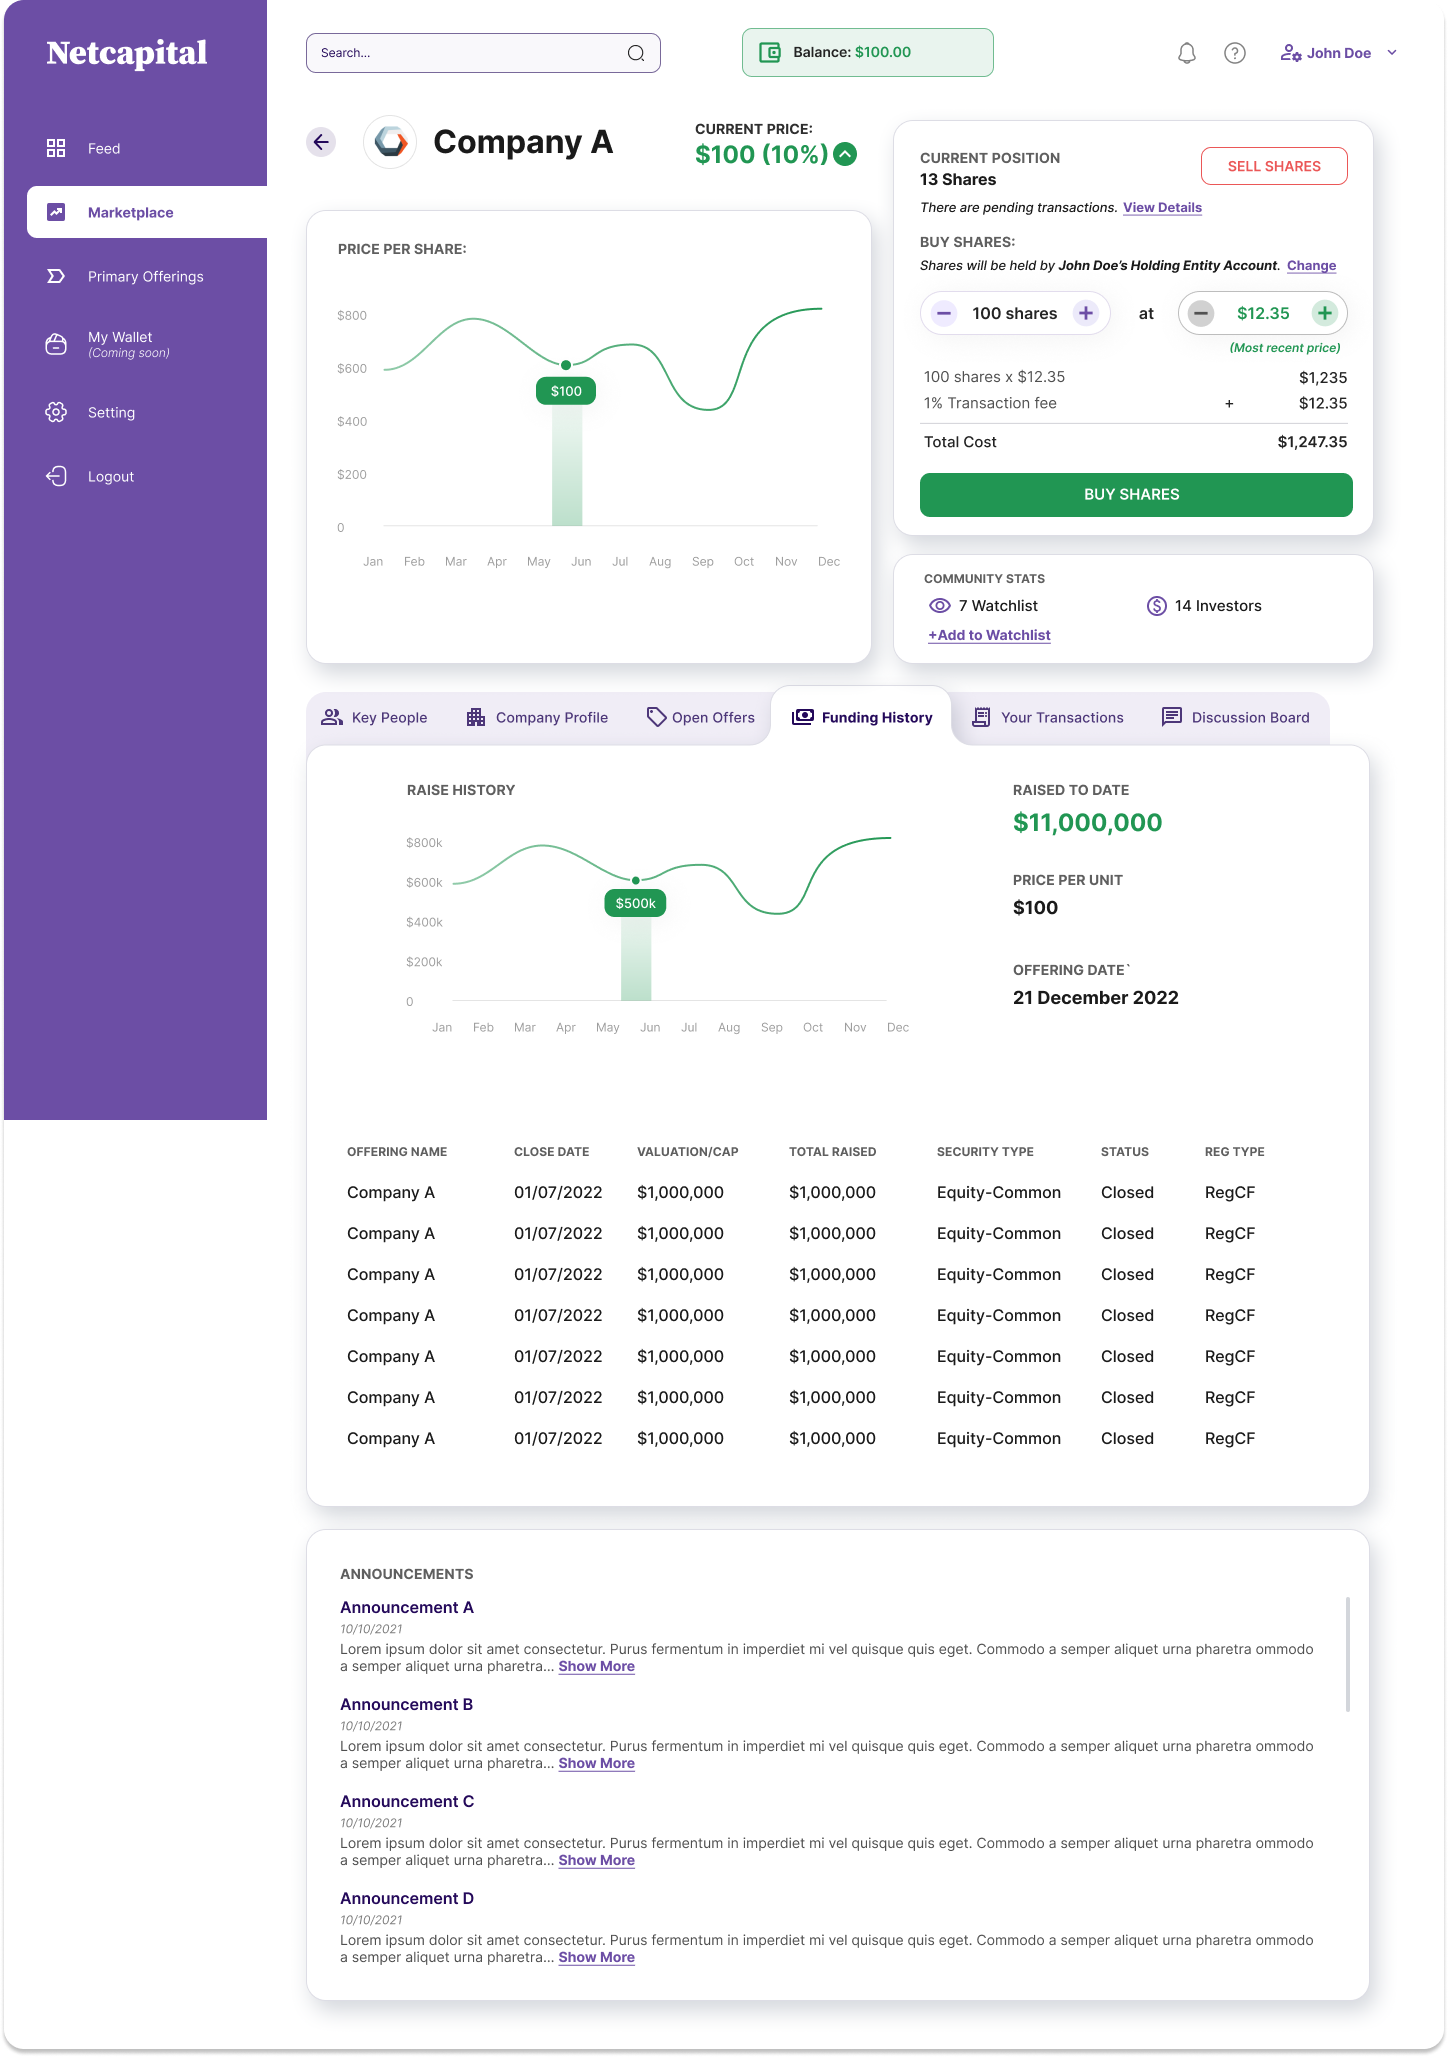Click the $12.35 price value
The width and height of the screenshot is (1448, 2057).
(1263, 313)
